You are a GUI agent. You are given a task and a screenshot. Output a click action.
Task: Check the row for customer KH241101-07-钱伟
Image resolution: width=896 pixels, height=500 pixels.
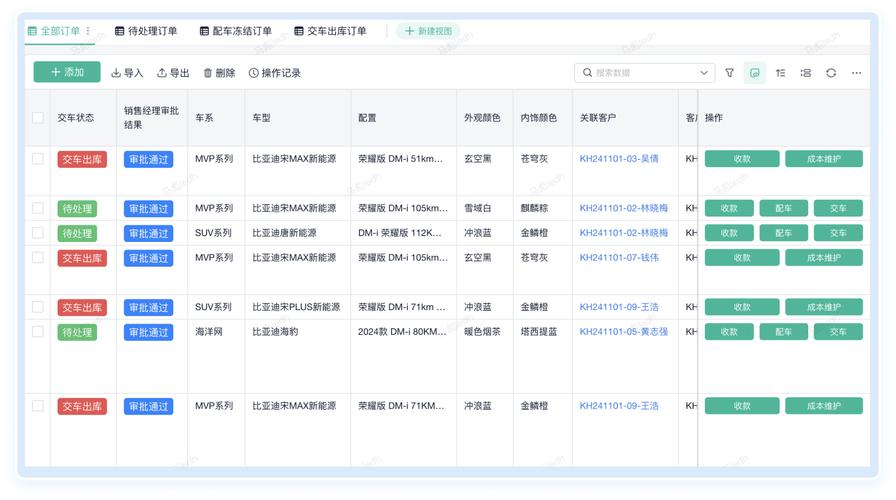coord(38,258)
